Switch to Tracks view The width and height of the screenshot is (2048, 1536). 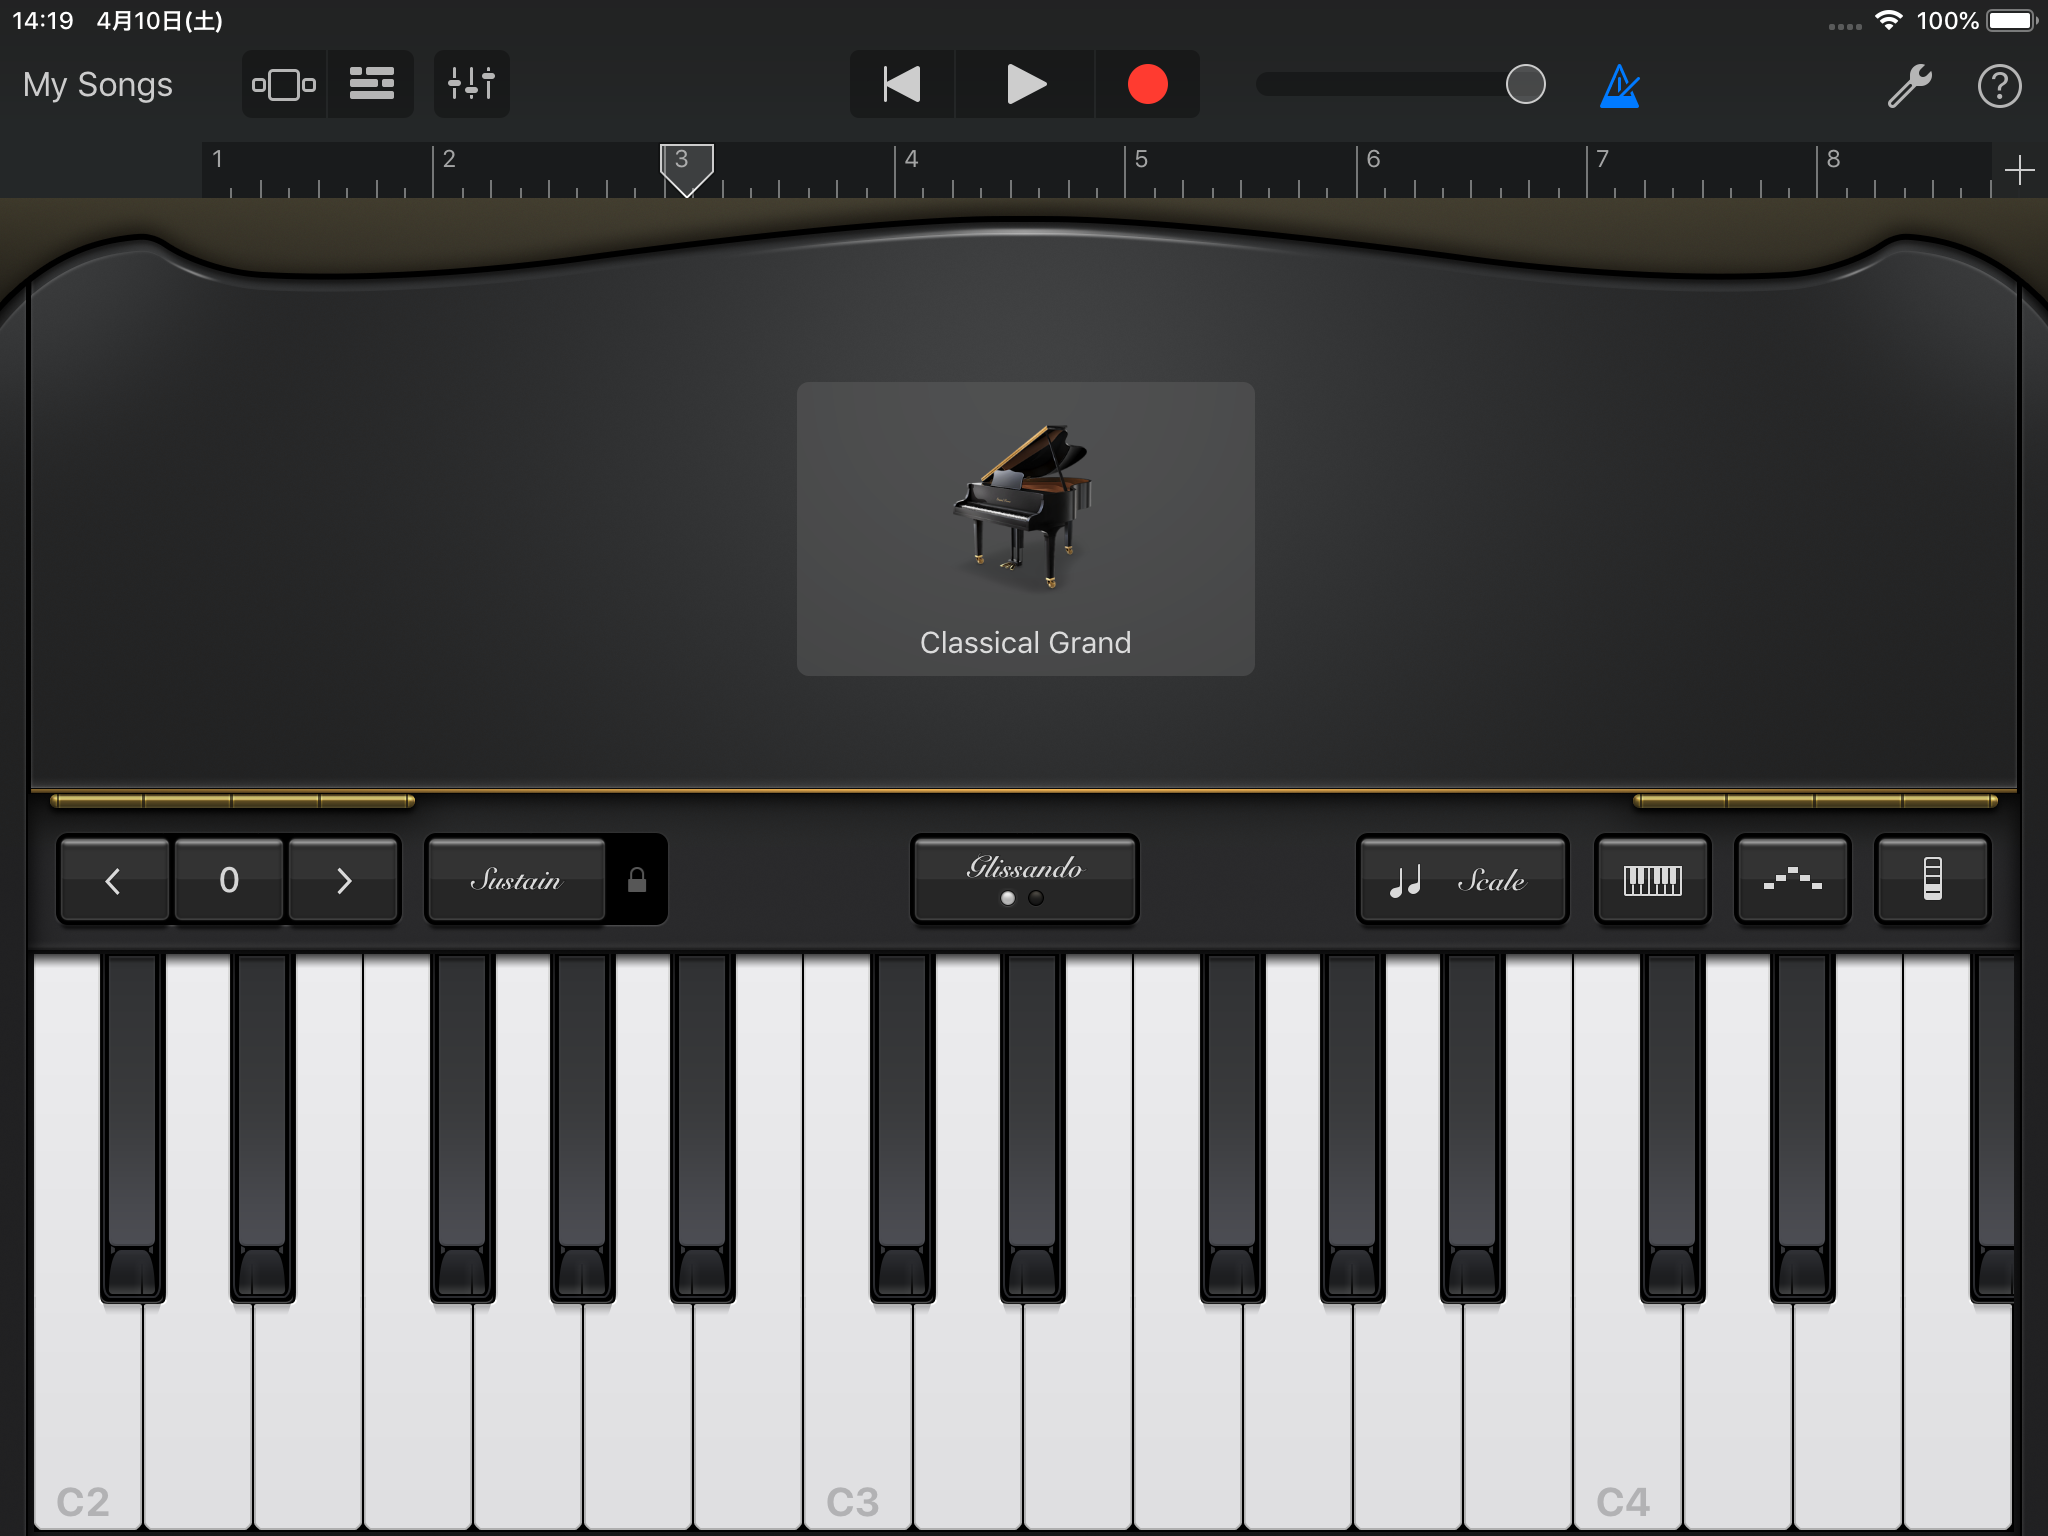click(x=371, y=85)
